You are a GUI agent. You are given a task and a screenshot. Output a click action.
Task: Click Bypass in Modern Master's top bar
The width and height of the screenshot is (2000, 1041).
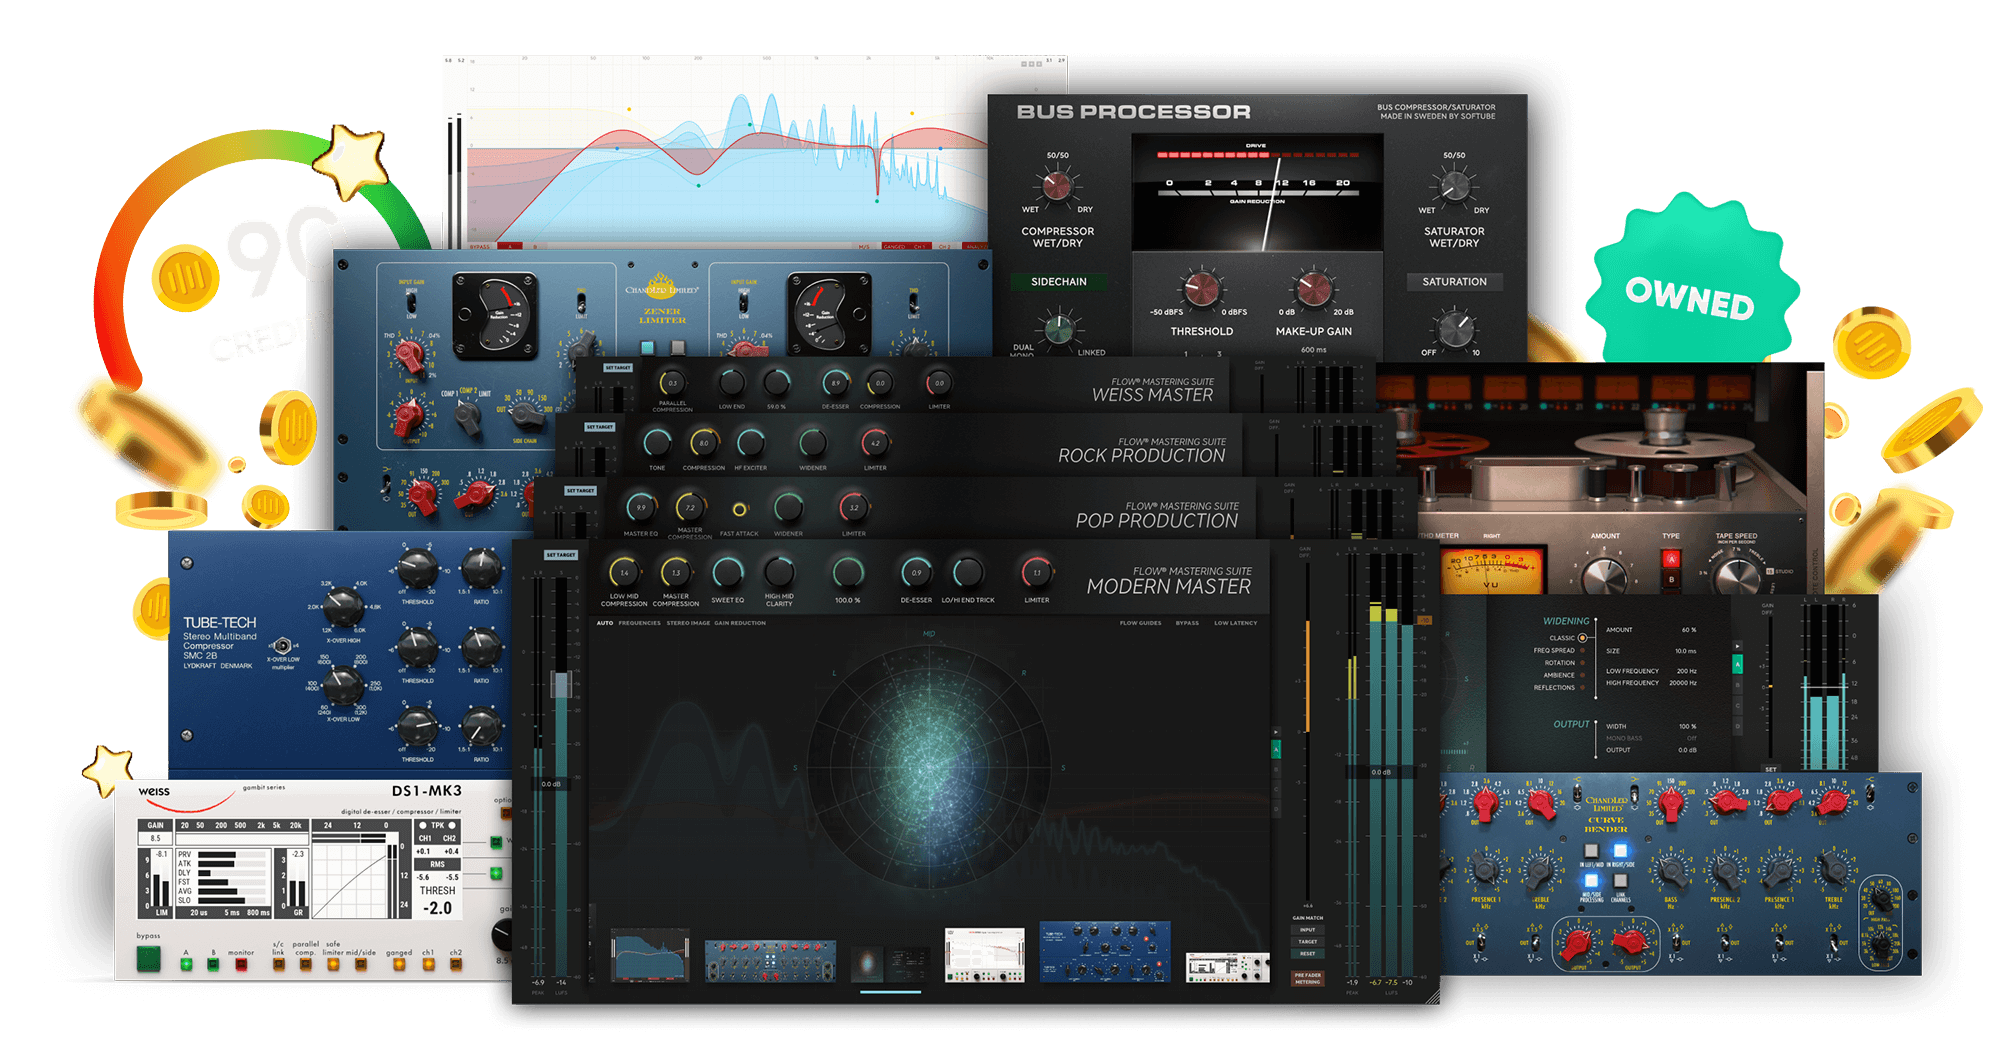(x=1187, y=623)
